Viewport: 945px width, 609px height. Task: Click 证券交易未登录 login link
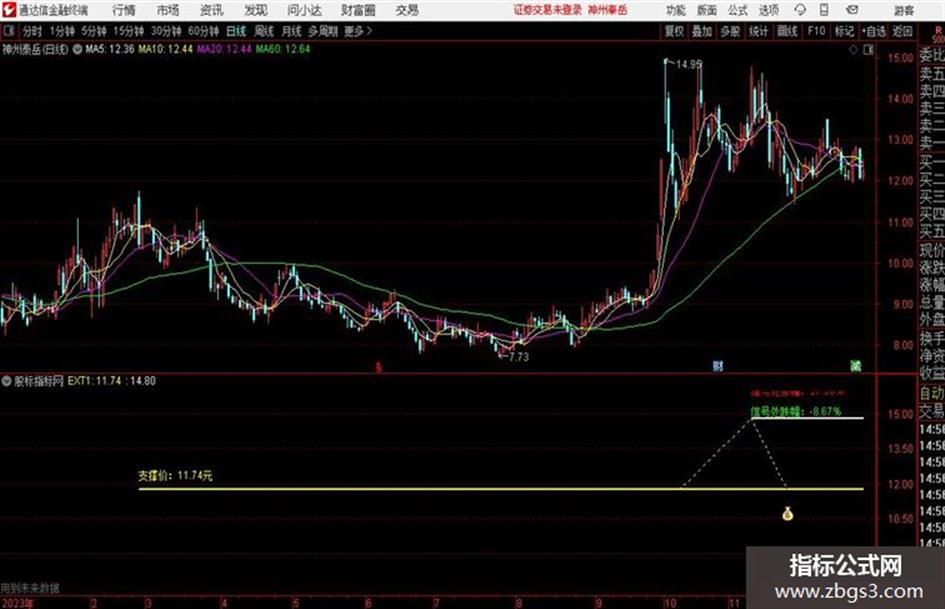548,10
